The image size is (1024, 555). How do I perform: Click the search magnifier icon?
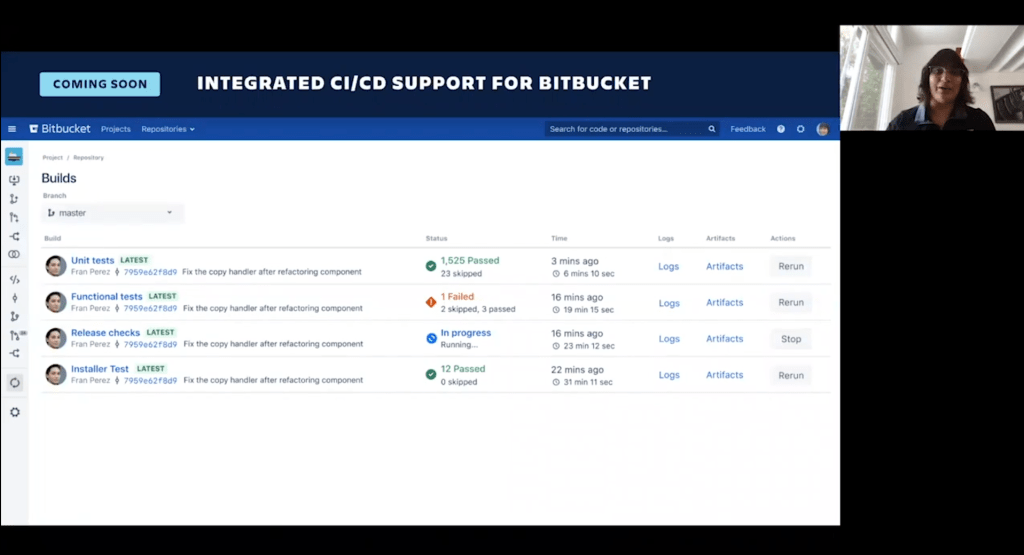(712, 129)
